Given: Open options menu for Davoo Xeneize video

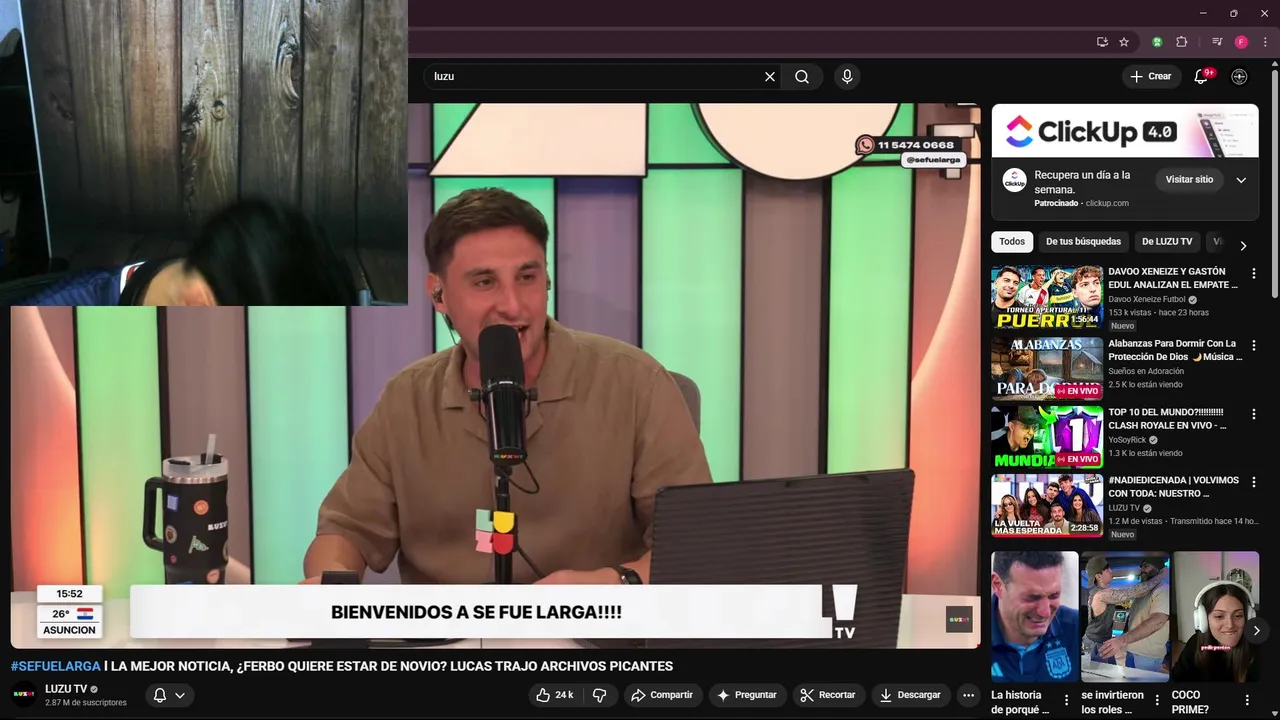Looking at the screenshot, I should (x=1253, y=273).
